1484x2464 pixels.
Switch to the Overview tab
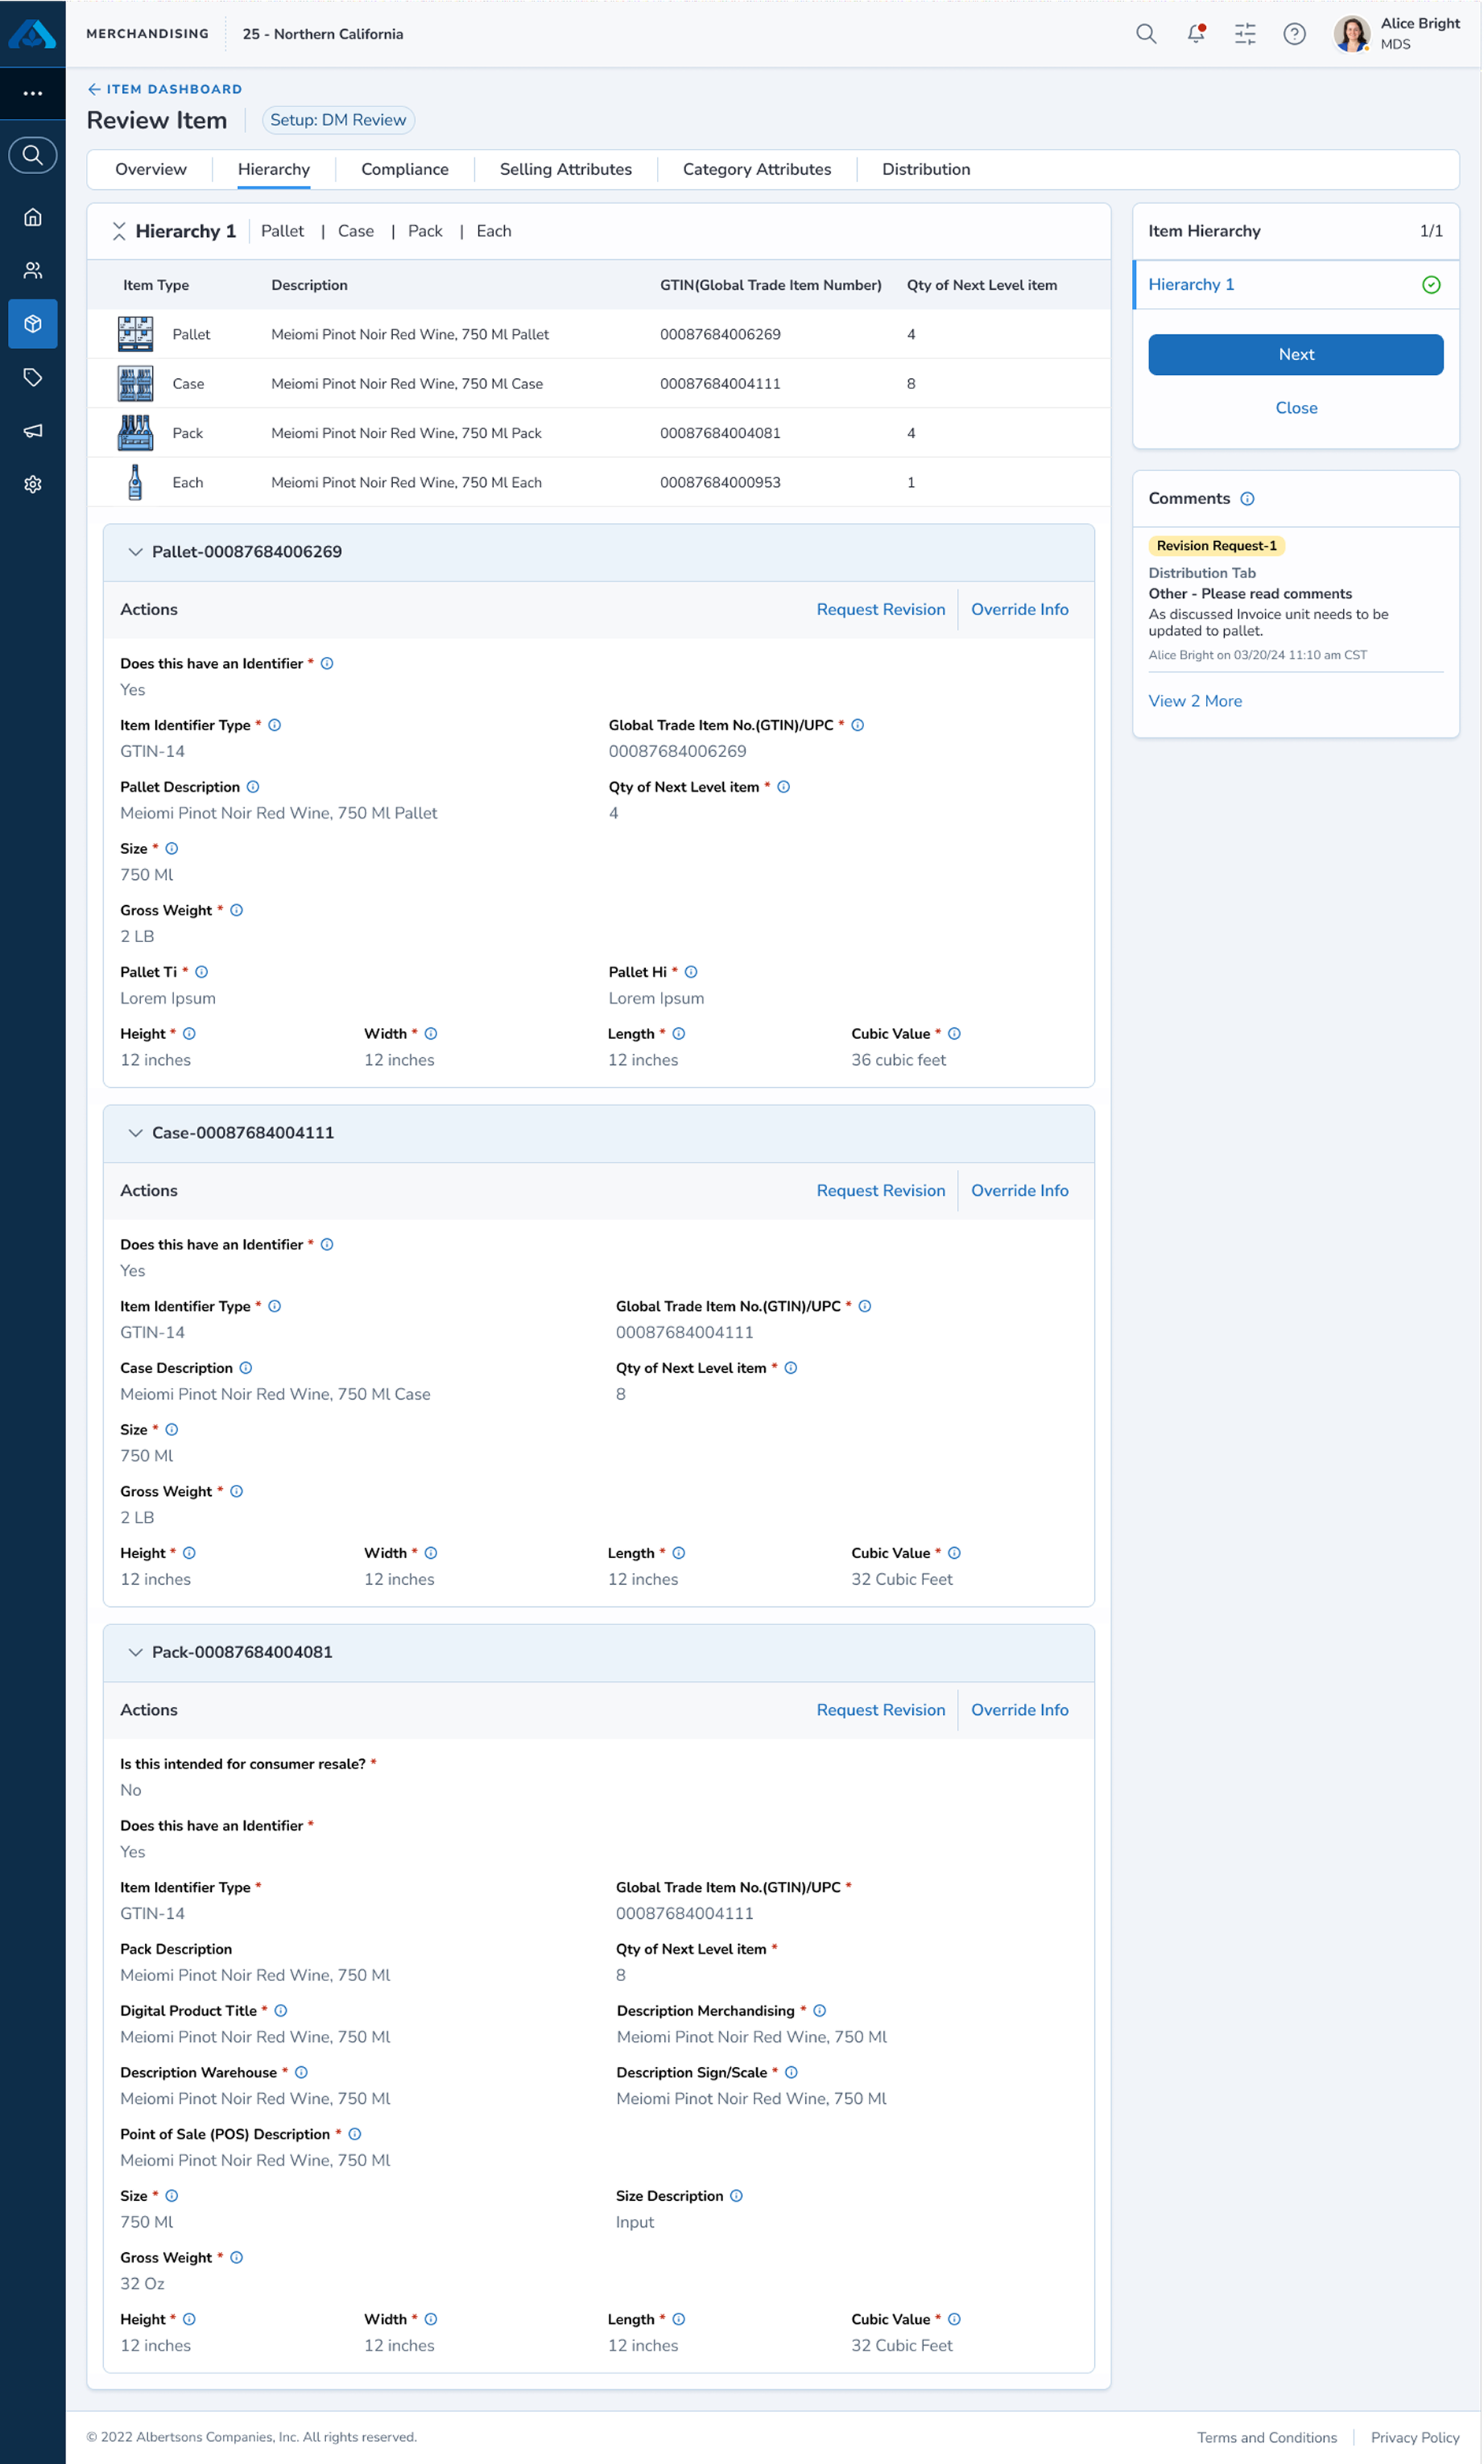click(x=151, y=169)
